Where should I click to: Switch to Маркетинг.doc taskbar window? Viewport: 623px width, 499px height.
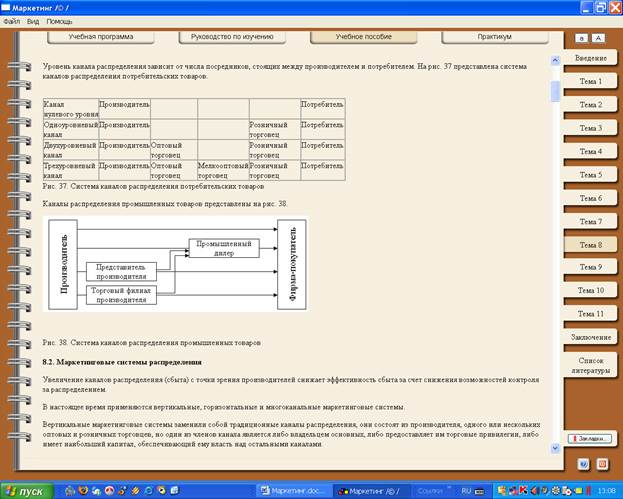point(294,491)
